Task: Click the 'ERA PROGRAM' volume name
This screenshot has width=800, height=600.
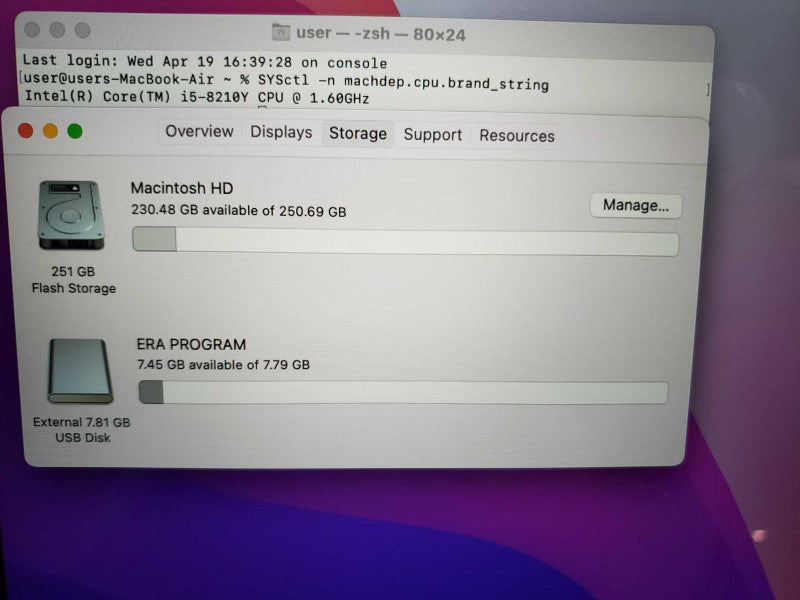Action: pos(191,344)
